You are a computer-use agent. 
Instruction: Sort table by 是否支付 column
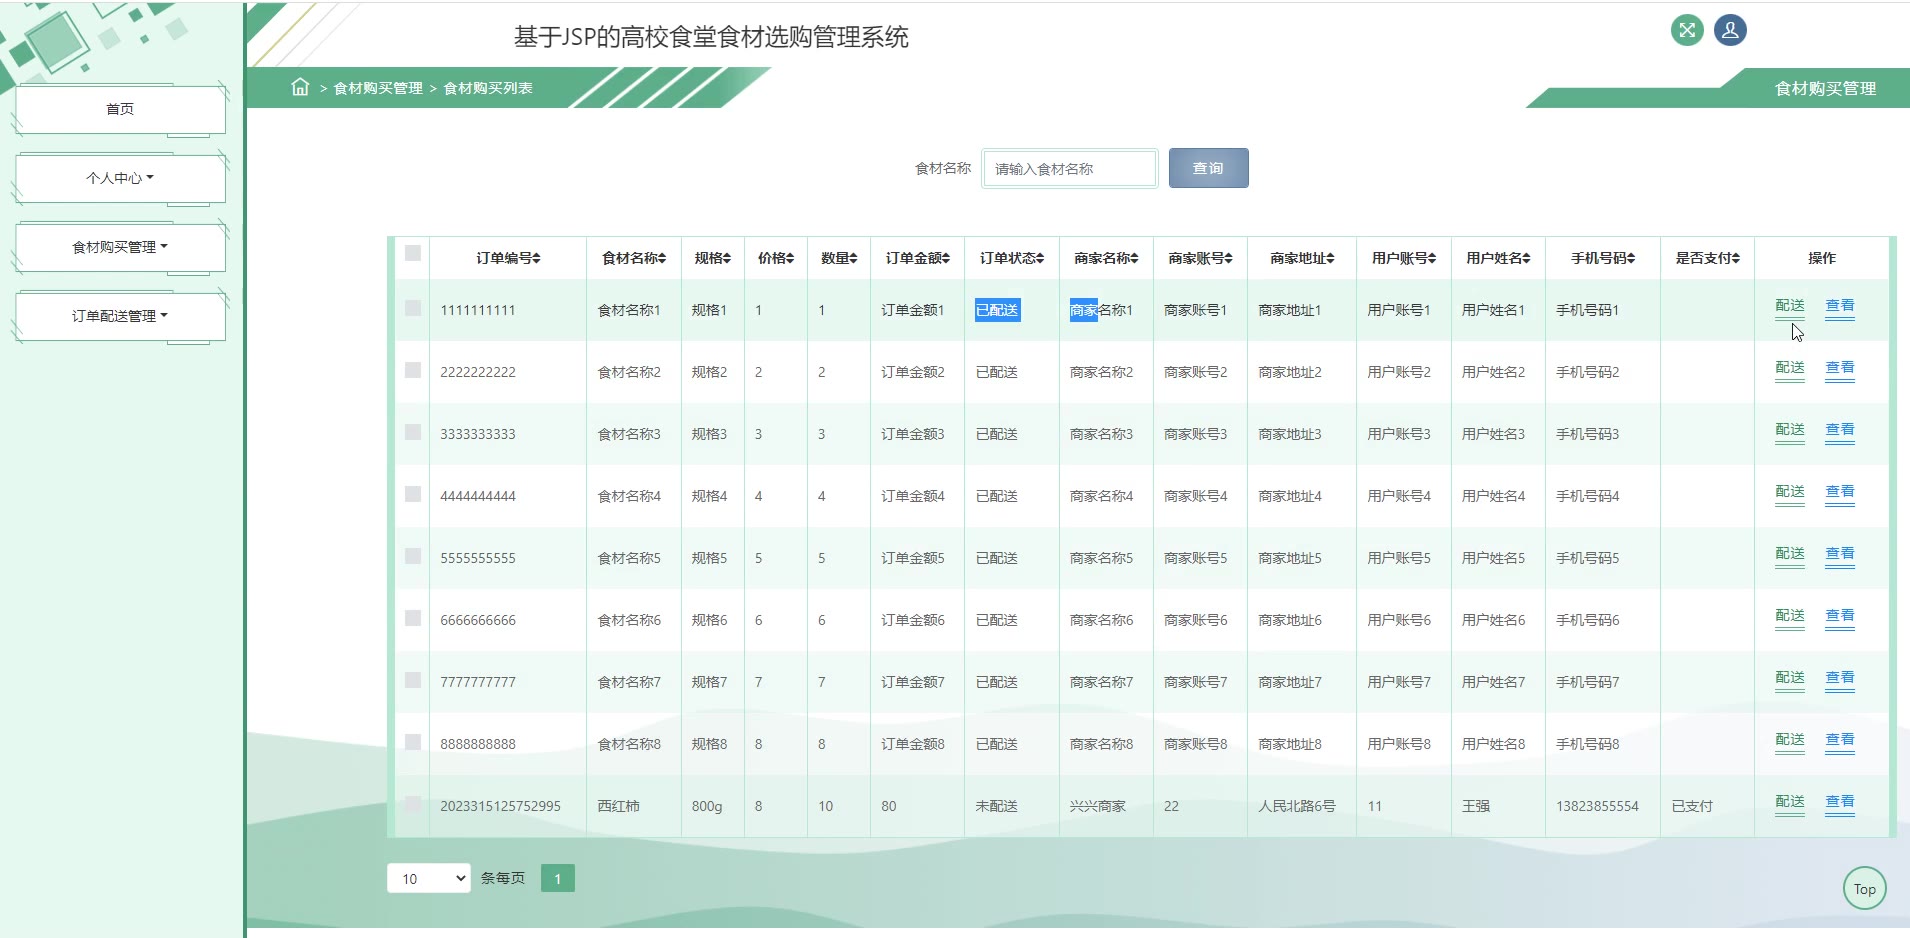pyautogui.click(x=1736, y=258)
